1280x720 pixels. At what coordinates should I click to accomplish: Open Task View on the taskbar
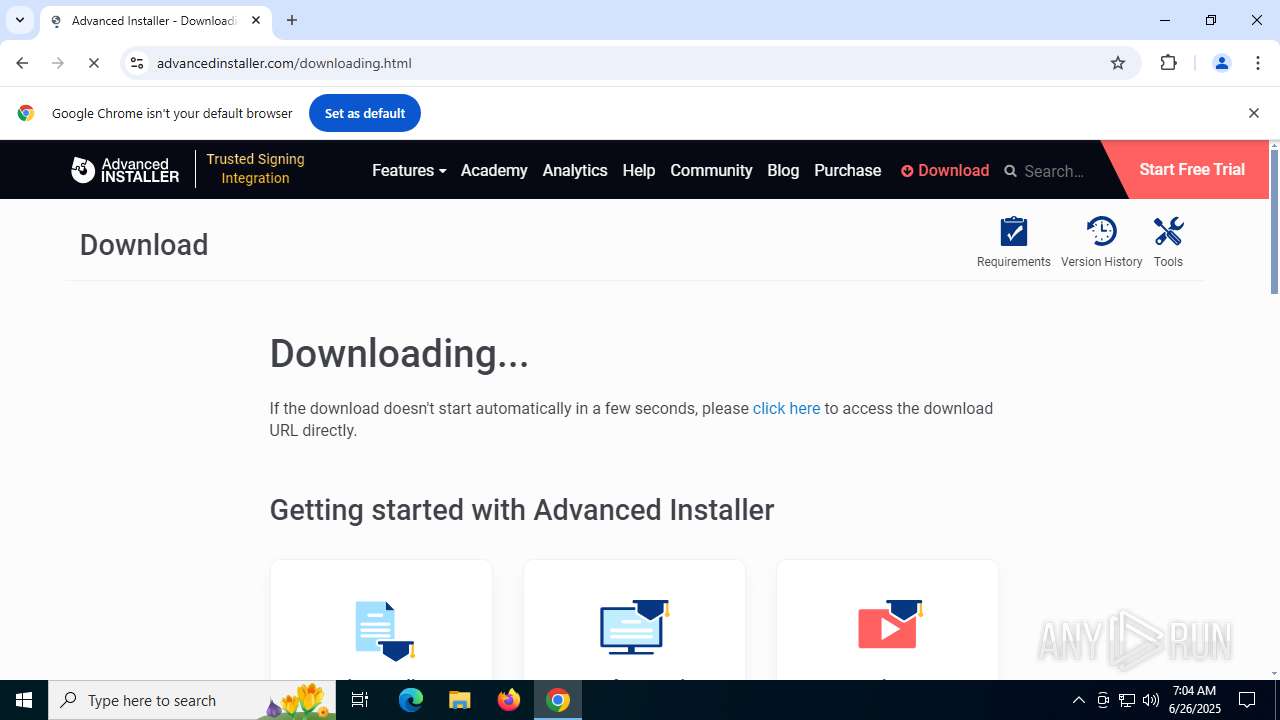pyautogui.click(x=360, y=700)
